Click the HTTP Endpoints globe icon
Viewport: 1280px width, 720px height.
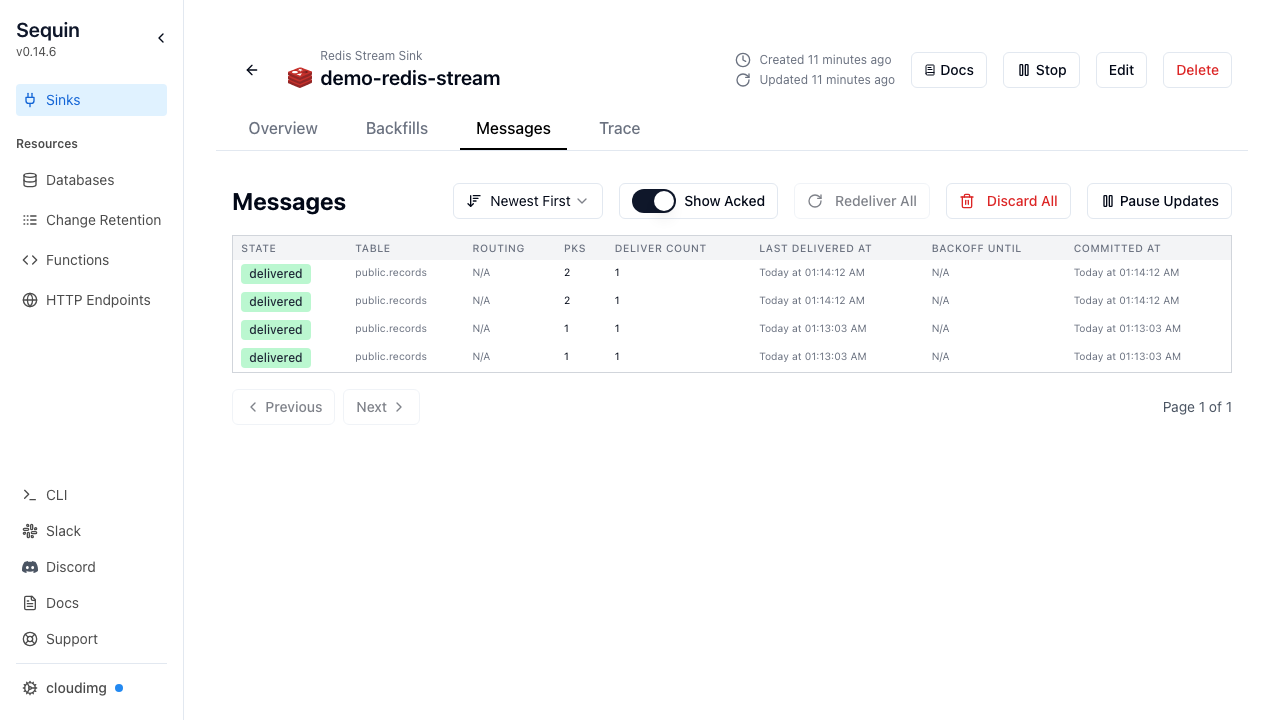30,300
